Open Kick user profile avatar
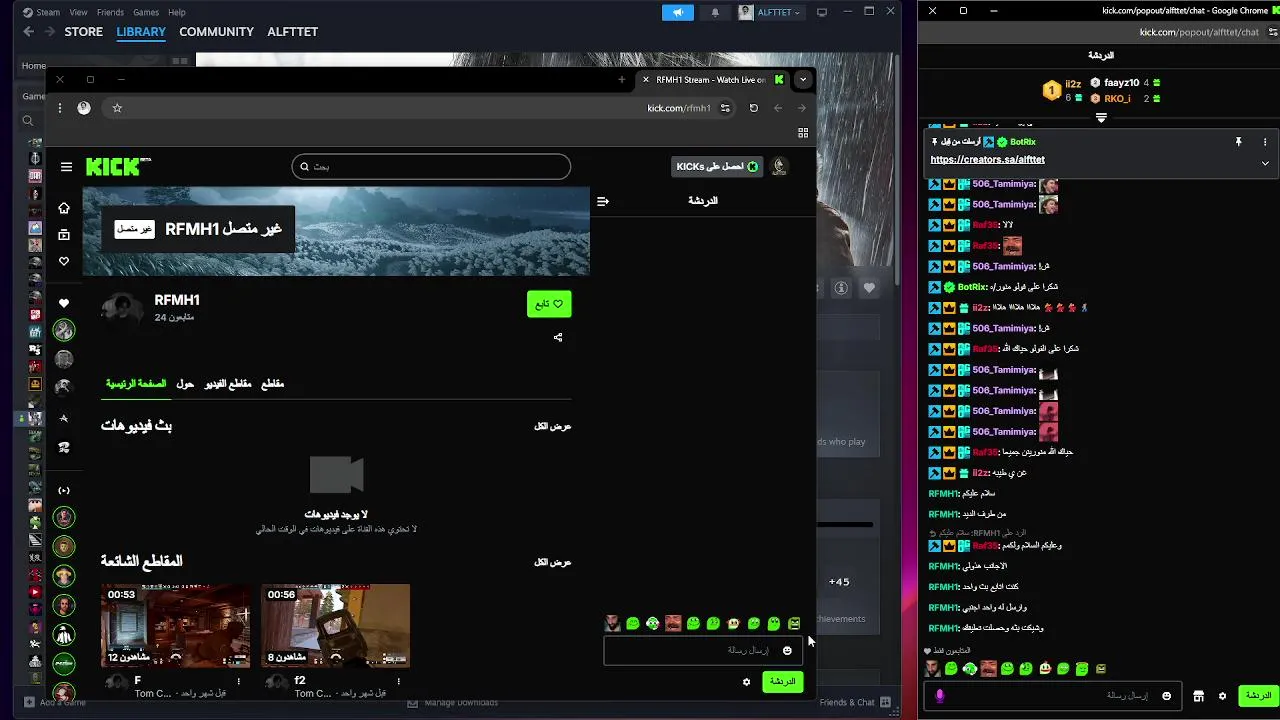 coord(780,167)
